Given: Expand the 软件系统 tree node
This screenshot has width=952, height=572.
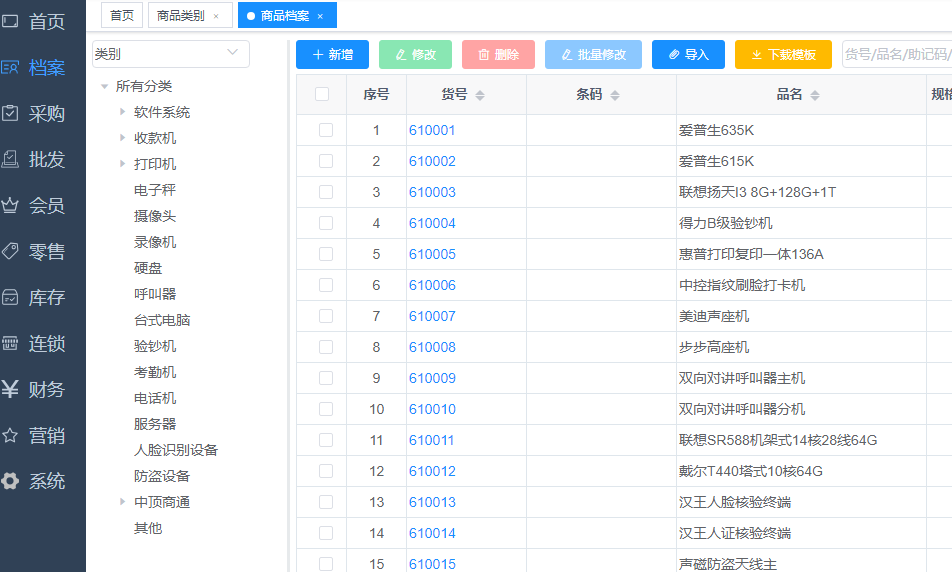Looking at the screenshot, I should click(x=123, y=112).
